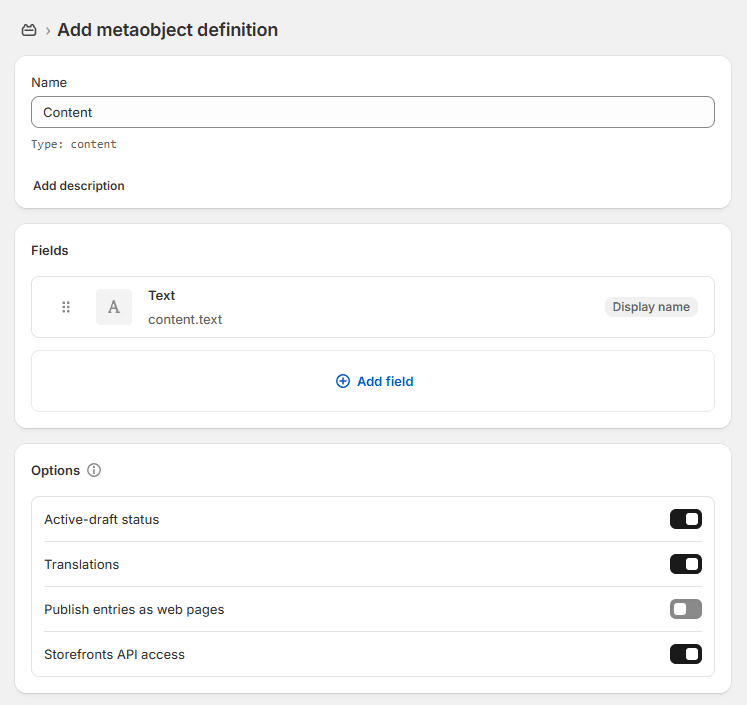Click the 'Type: content' label
Viewport: 747px width, 705px height.
74,145
